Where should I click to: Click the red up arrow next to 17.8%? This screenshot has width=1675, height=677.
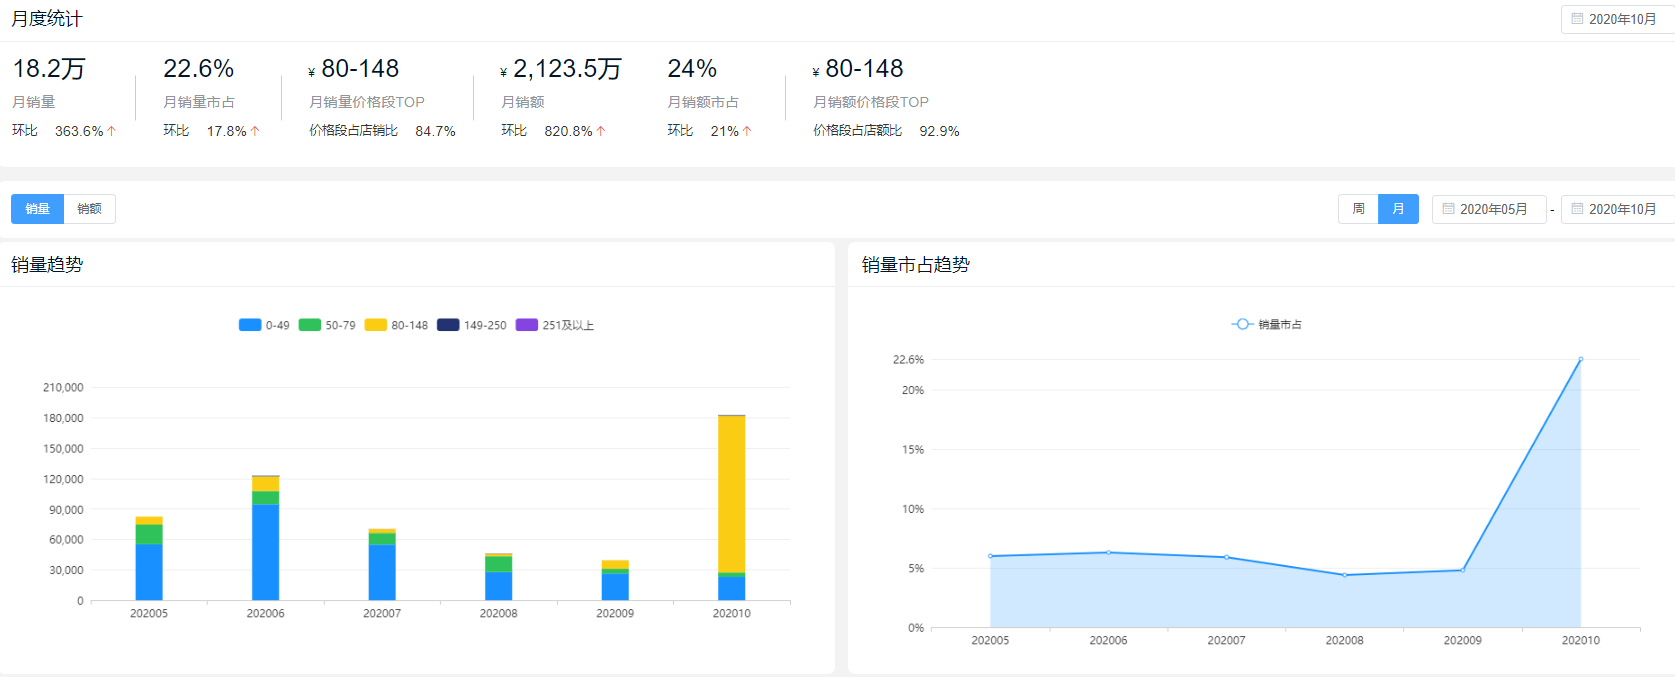pos(255,131)
